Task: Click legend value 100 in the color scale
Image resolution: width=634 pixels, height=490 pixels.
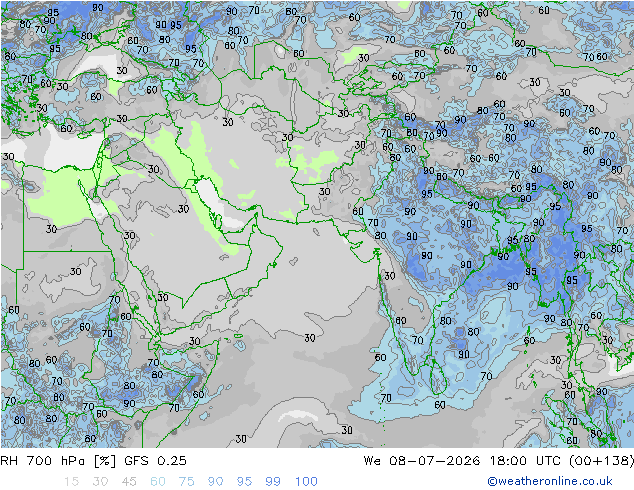Action: point(306,481)
